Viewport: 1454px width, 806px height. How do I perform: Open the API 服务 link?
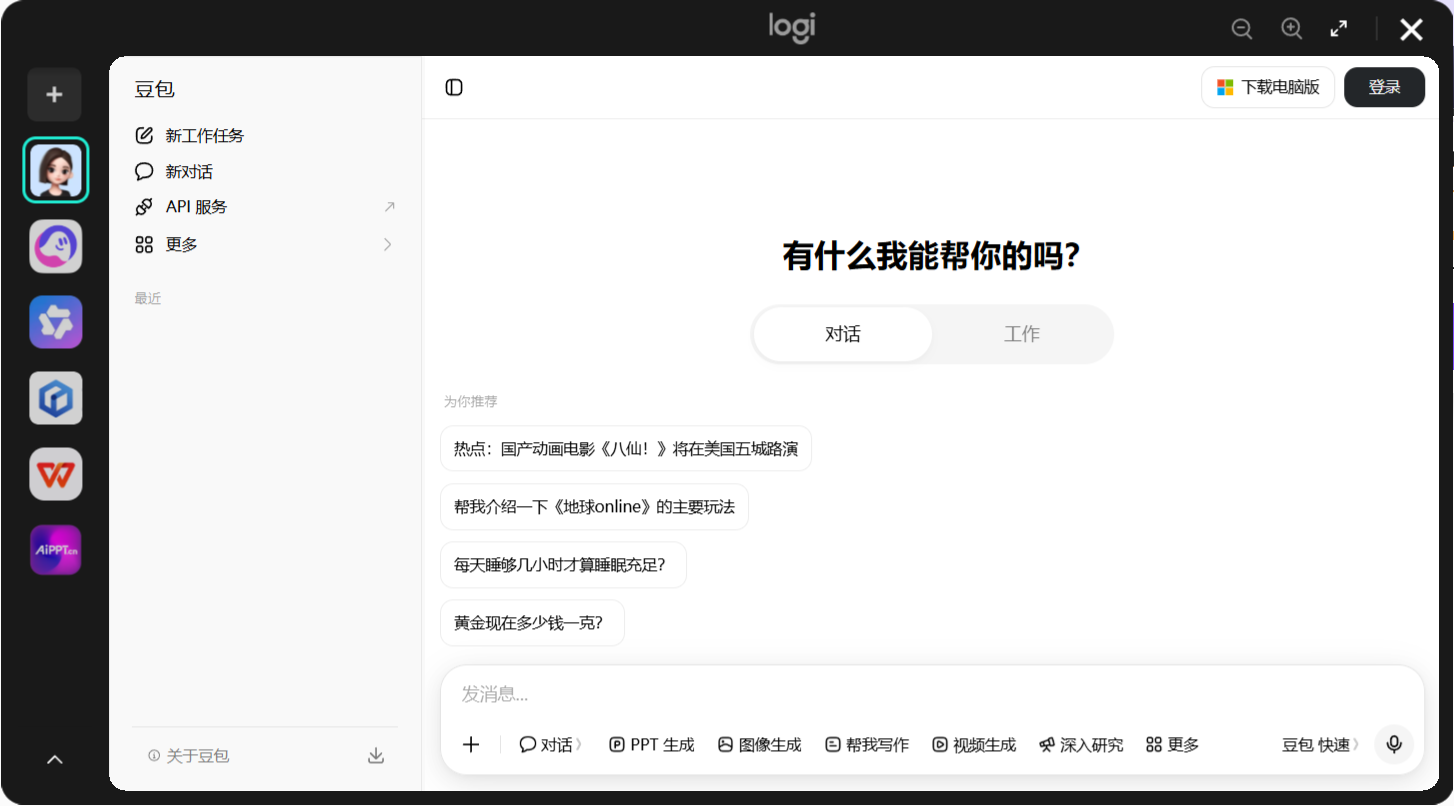265,207
